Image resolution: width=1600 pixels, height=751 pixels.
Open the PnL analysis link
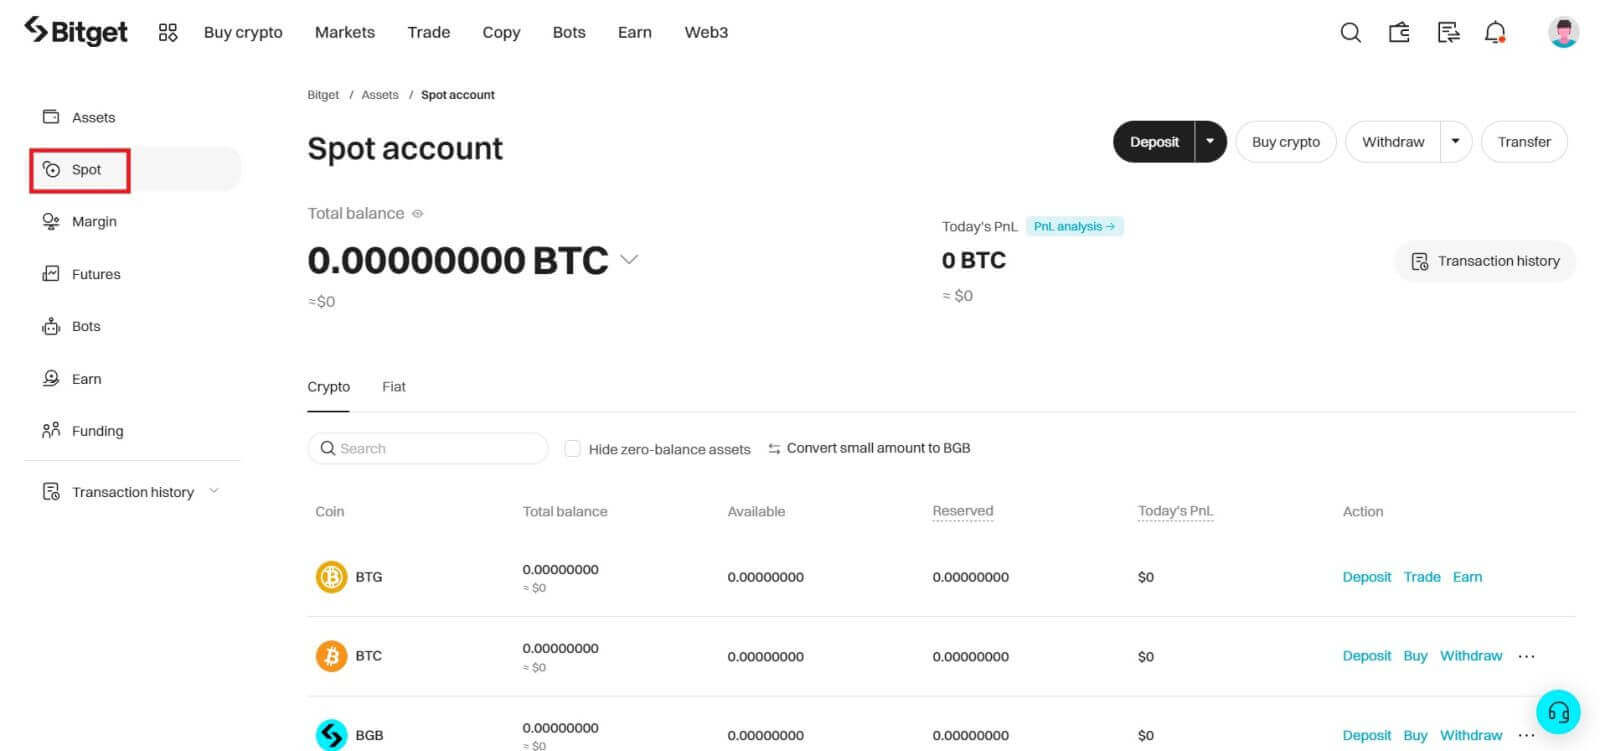[1074, 227]
